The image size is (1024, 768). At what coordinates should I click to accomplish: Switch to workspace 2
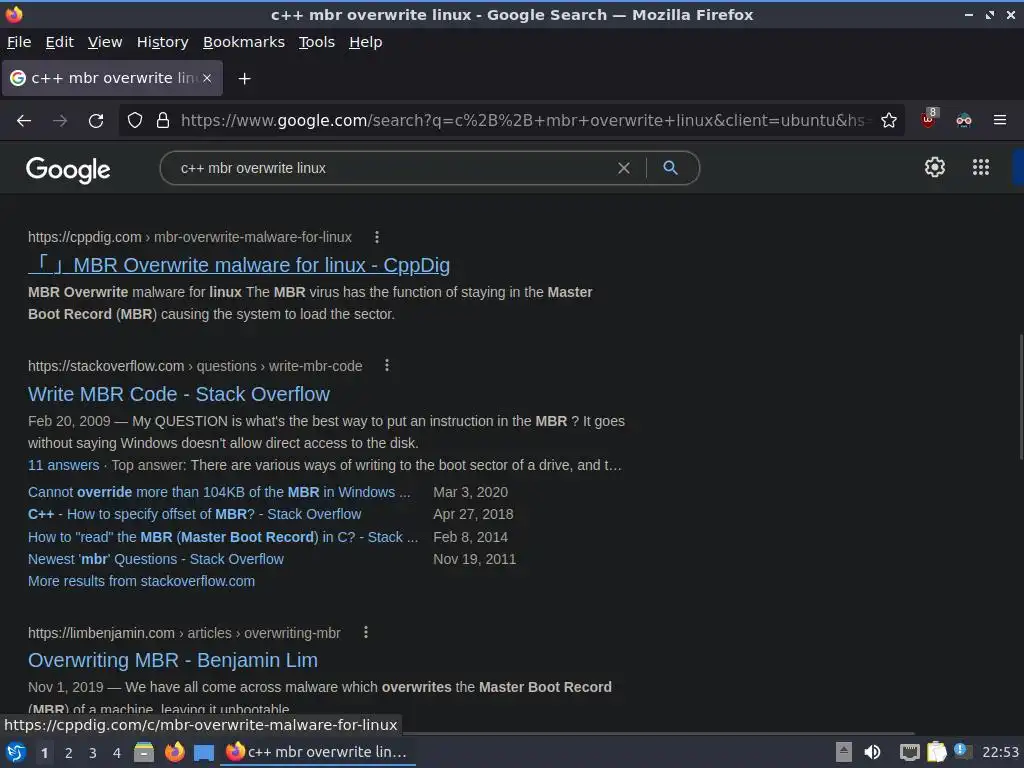click(69, 753)
